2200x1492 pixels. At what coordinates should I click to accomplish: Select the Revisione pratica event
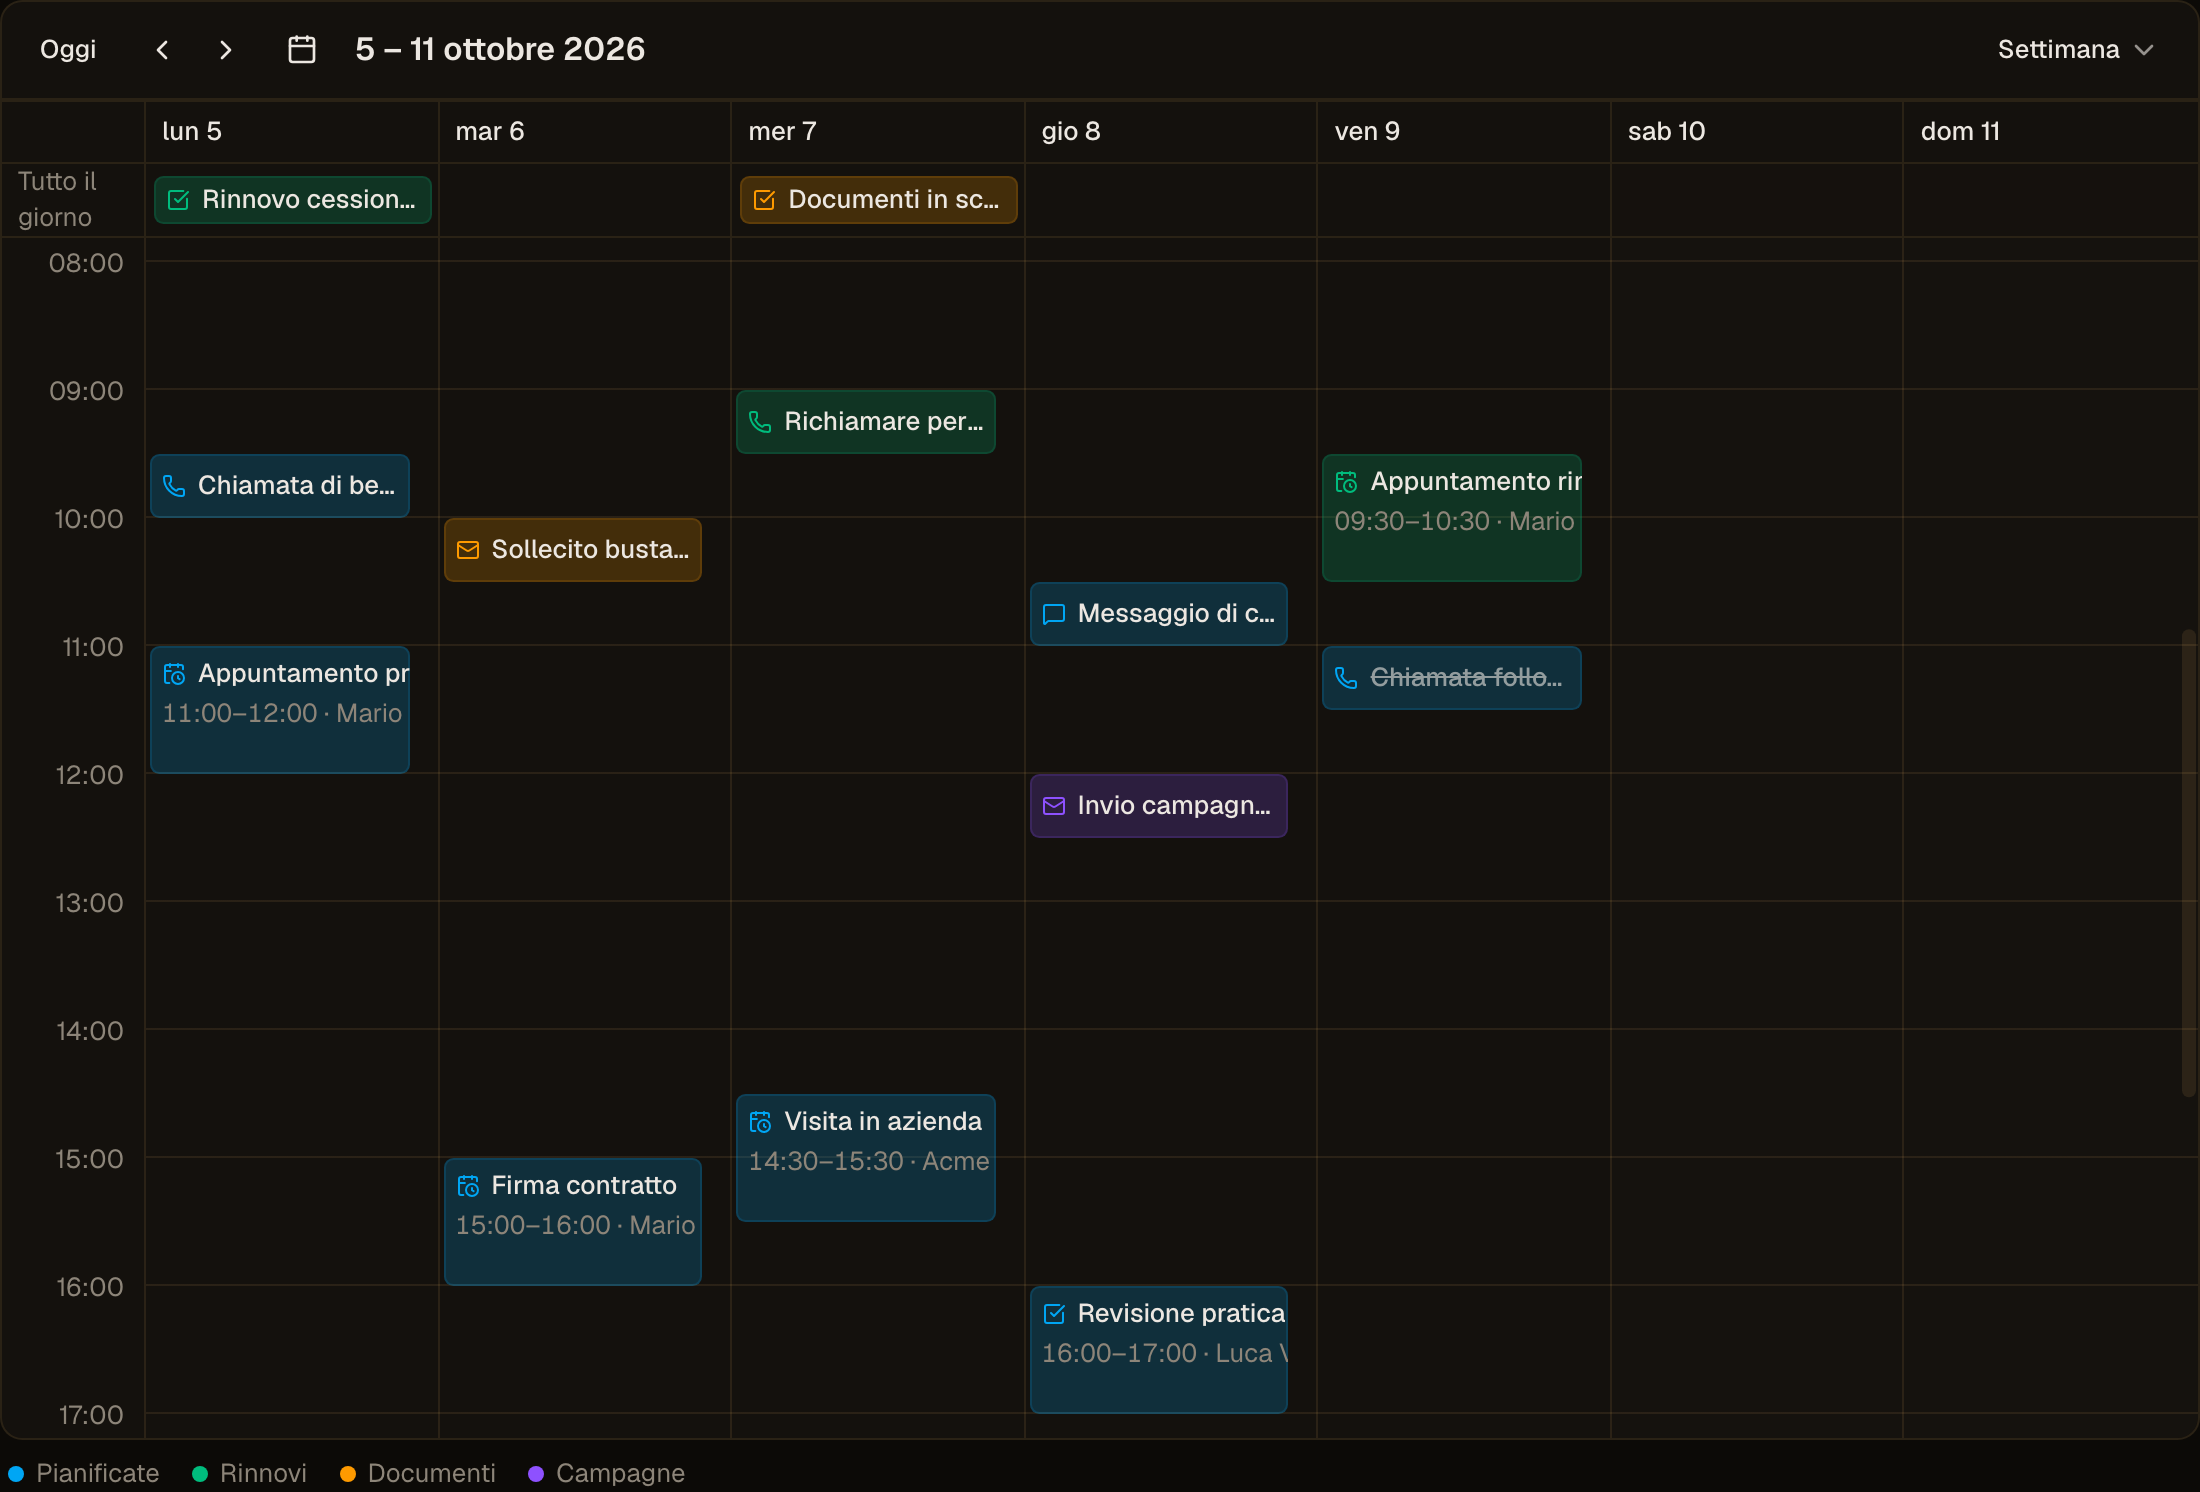[x=1159, y=1350]
